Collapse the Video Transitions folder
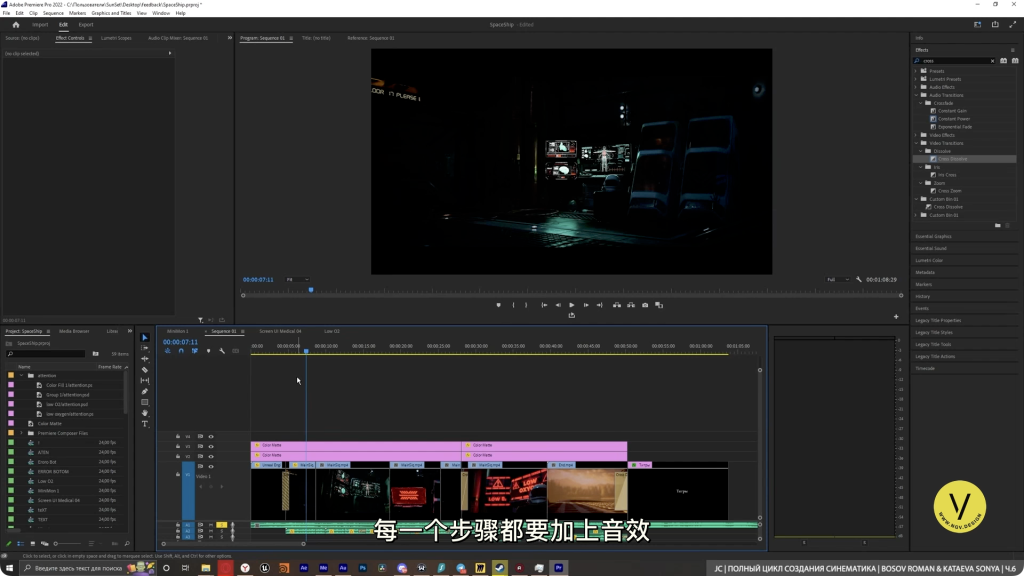Viewport: 1024px width, 576px height. pyautogui.click(x=916, y=143)
